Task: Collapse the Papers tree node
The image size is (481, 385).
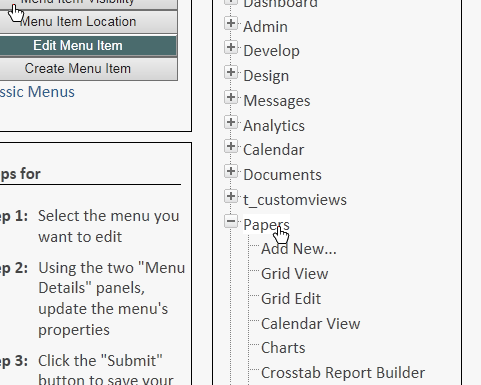Action: 231,221
